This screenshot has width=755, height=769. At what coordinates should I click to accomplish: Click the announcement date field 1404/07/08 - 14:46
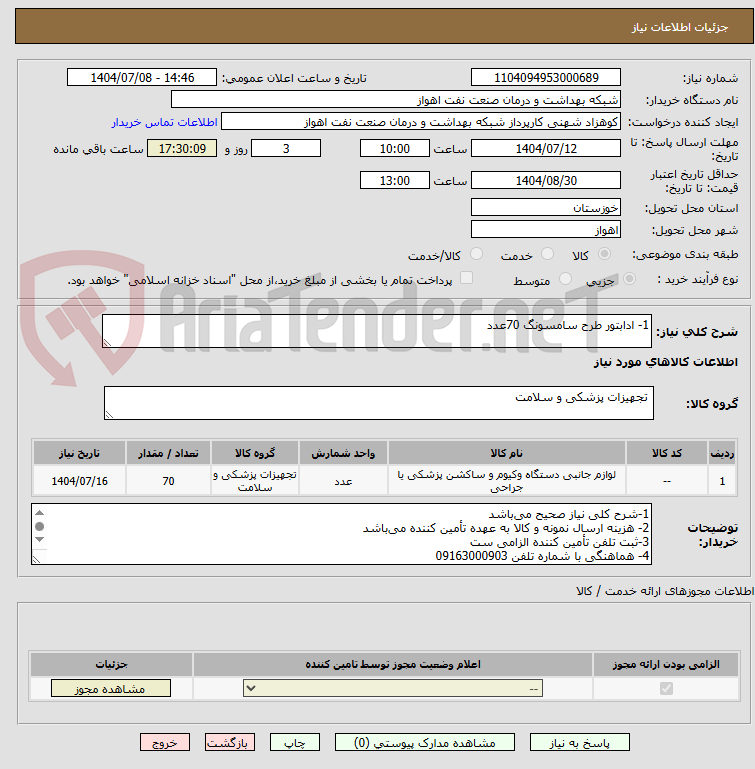tap(142, 77)
